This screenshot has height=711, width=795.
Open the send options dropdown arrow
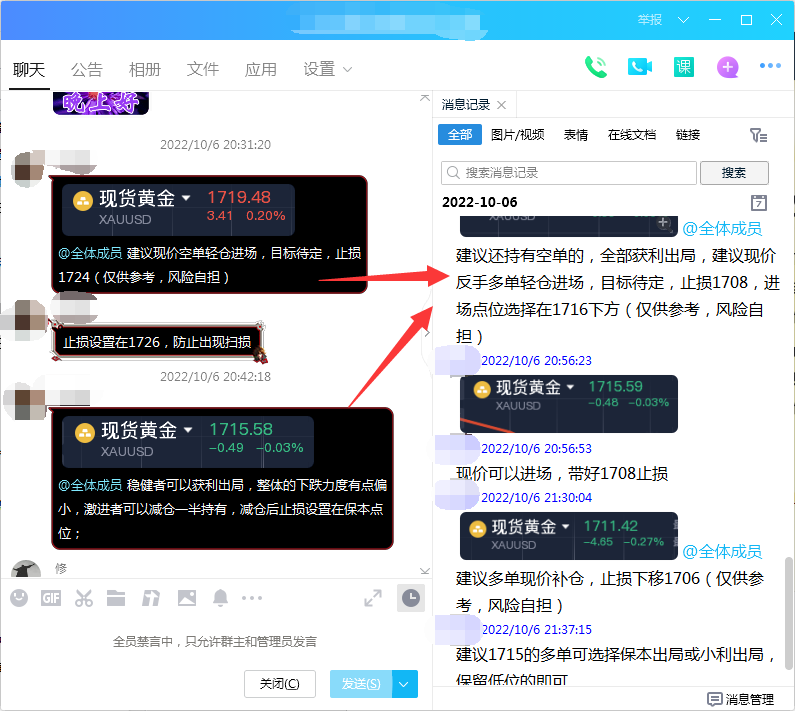coord(404,684)
